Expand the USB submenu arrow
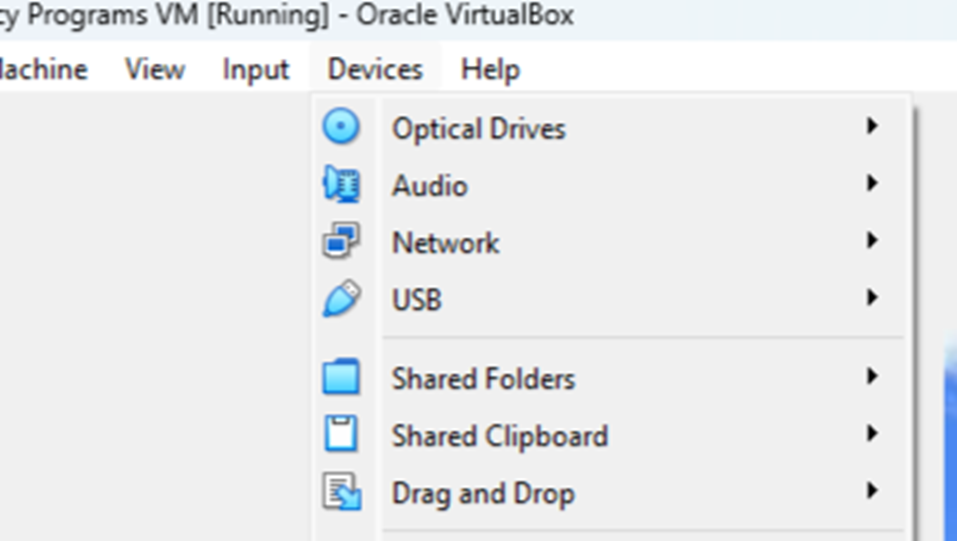The height and width of the screenshot is (541, 957). click(872, 298)
